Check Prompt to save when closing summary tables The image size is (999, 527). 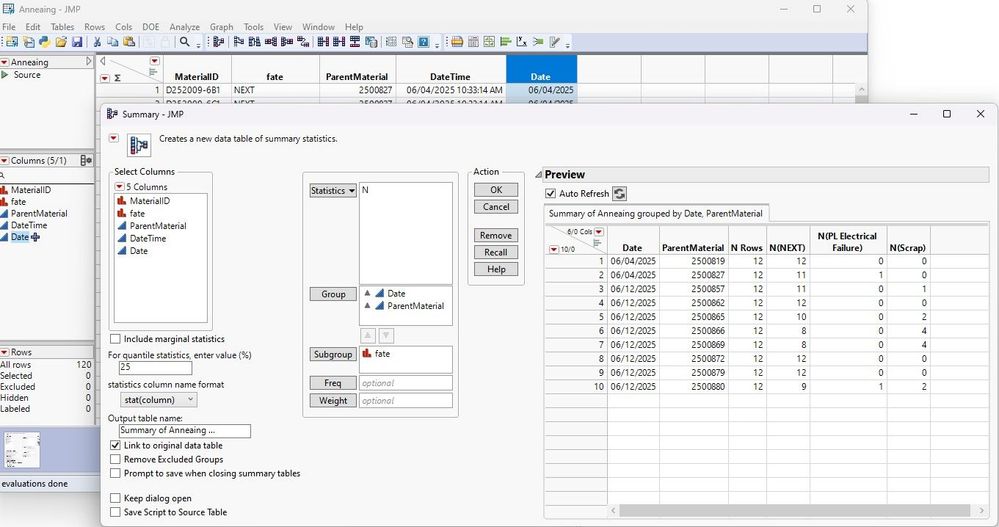[115, 473]
